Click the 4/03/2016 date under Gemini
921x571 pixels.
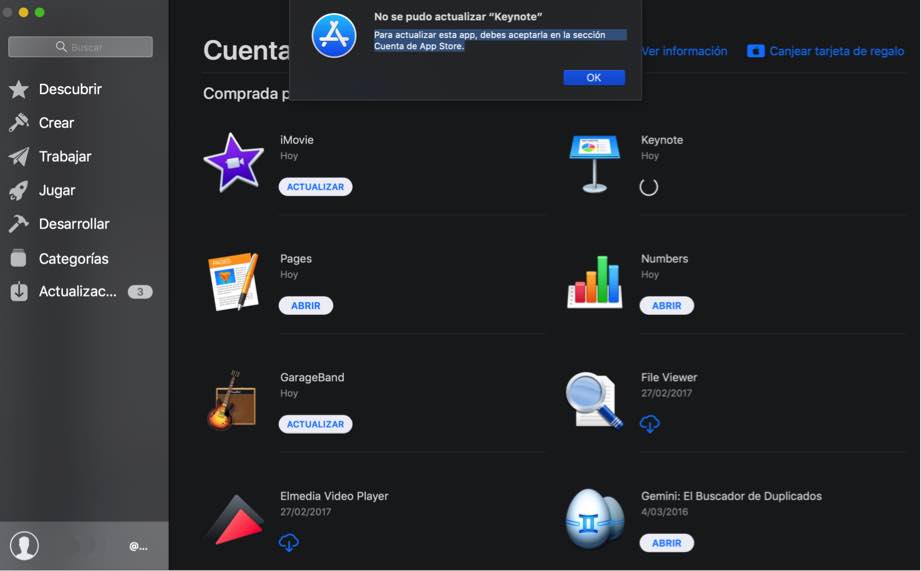[x=664, y=512]
